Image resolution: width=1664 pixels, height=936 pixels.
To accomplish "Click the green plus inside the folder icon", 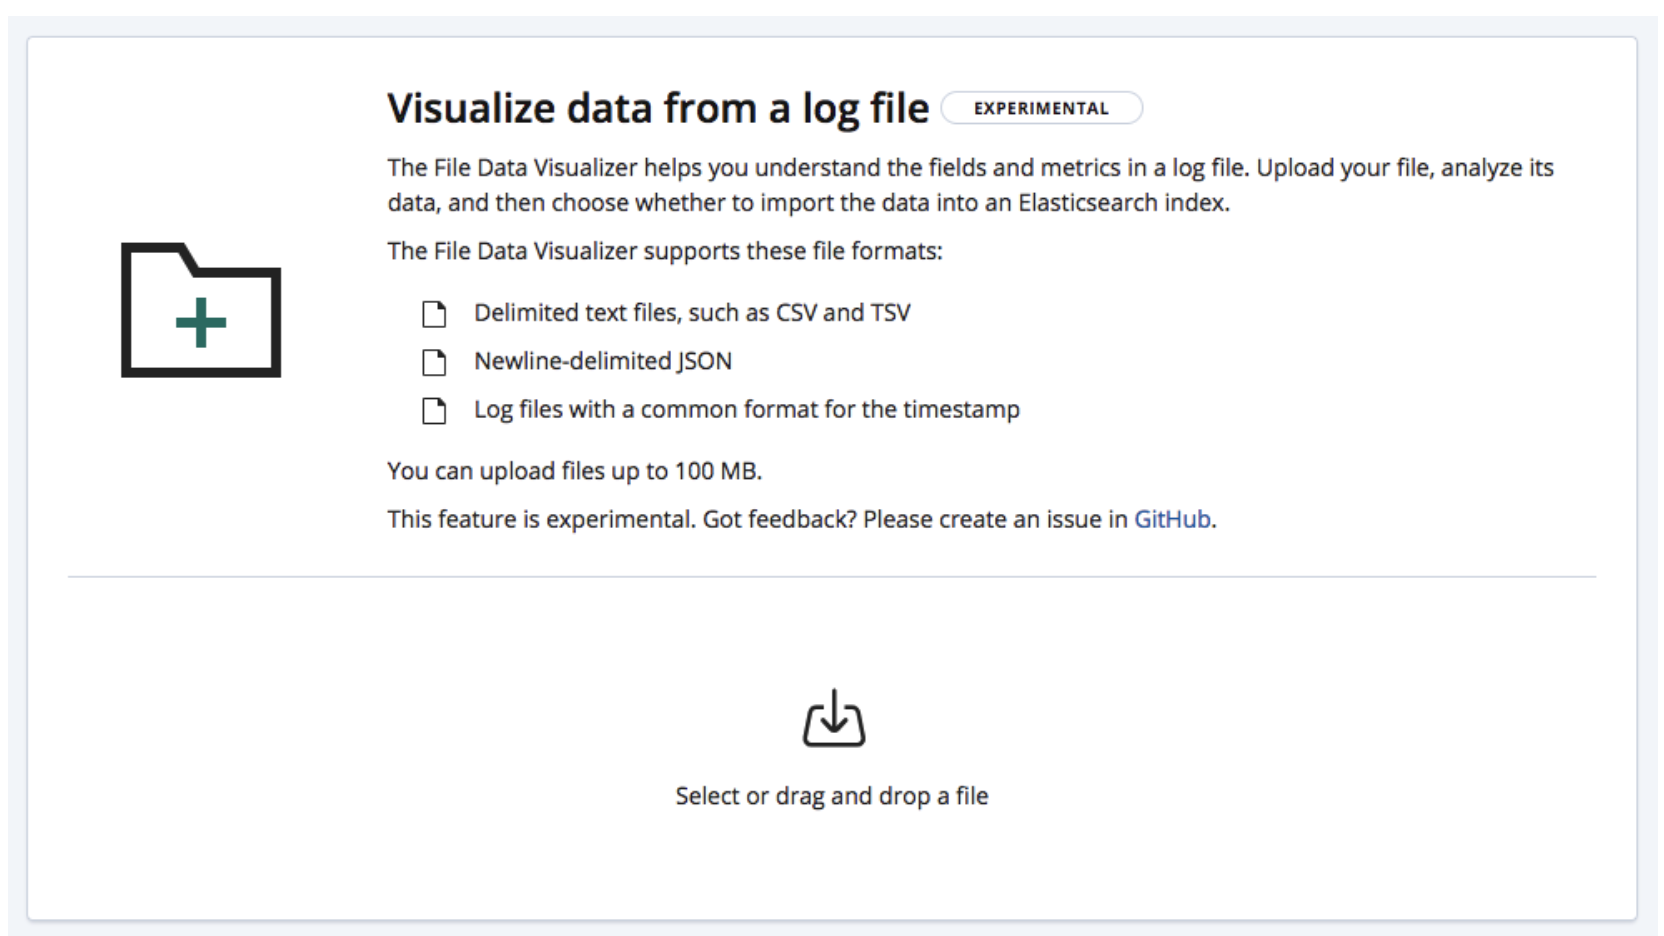I will [200, 322].
